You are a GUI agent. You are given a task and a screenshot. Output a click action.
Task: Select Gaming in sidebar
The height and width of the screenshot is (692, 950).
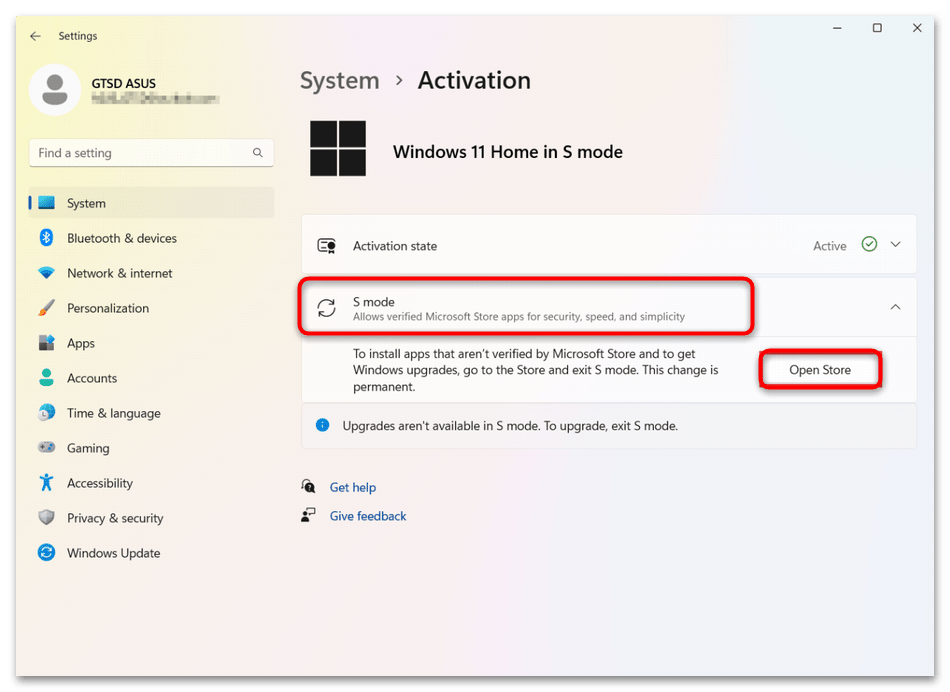[x=151, y=448]
